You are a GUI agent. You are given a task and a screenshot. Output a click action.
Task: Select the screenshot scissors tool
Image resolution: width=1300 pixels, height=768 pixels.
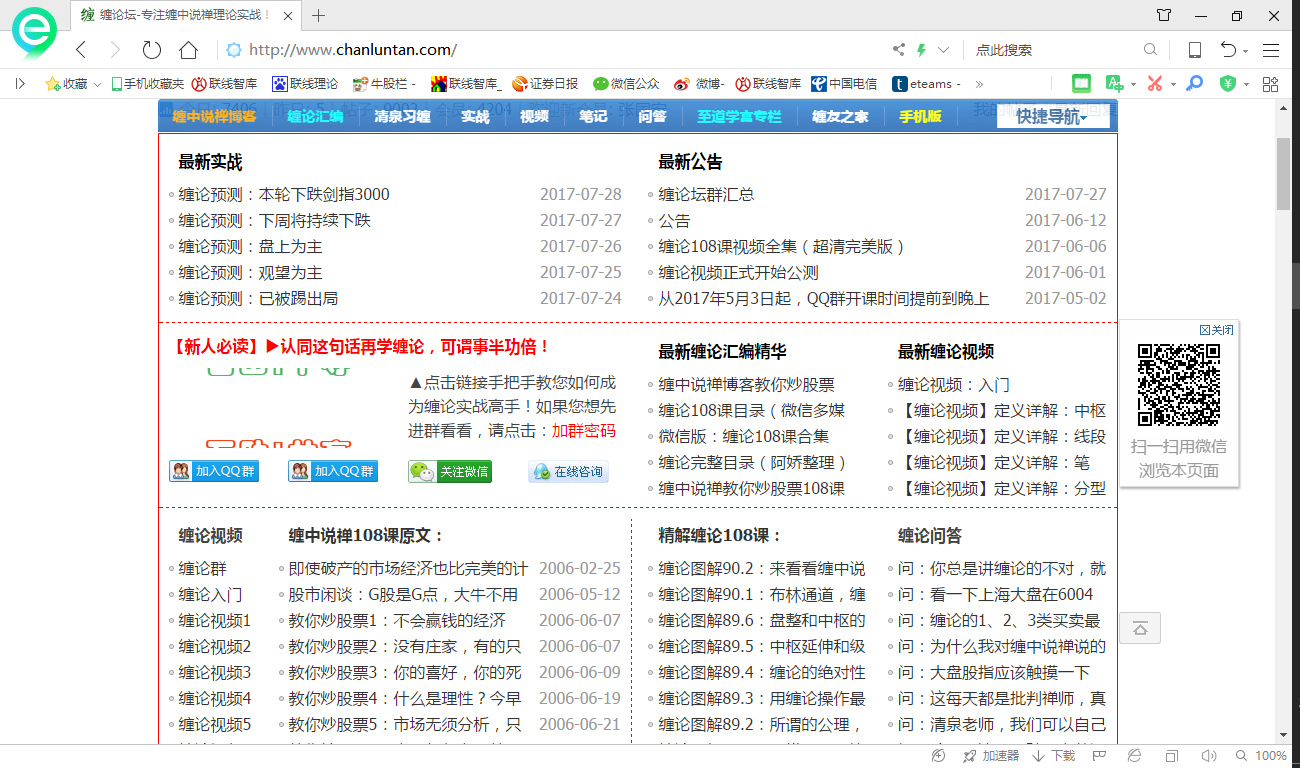click(1154, 83)
